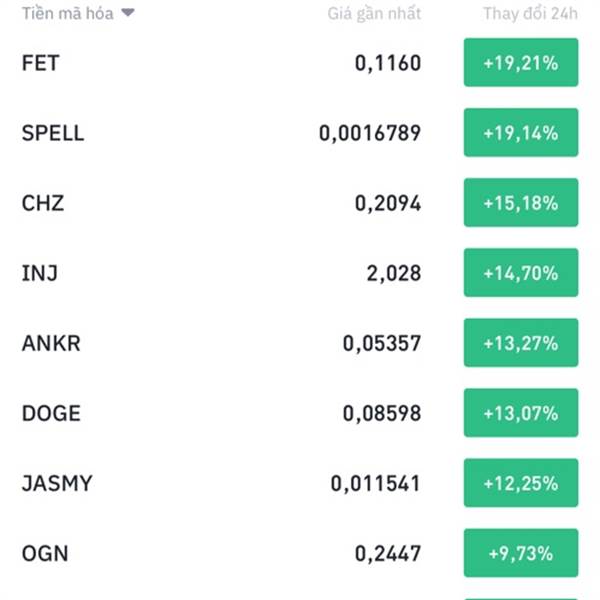The height and width of the screenshot is (600, 600).
Task: Tap the OGN +9,73% green badge
Action: point(521,553)
